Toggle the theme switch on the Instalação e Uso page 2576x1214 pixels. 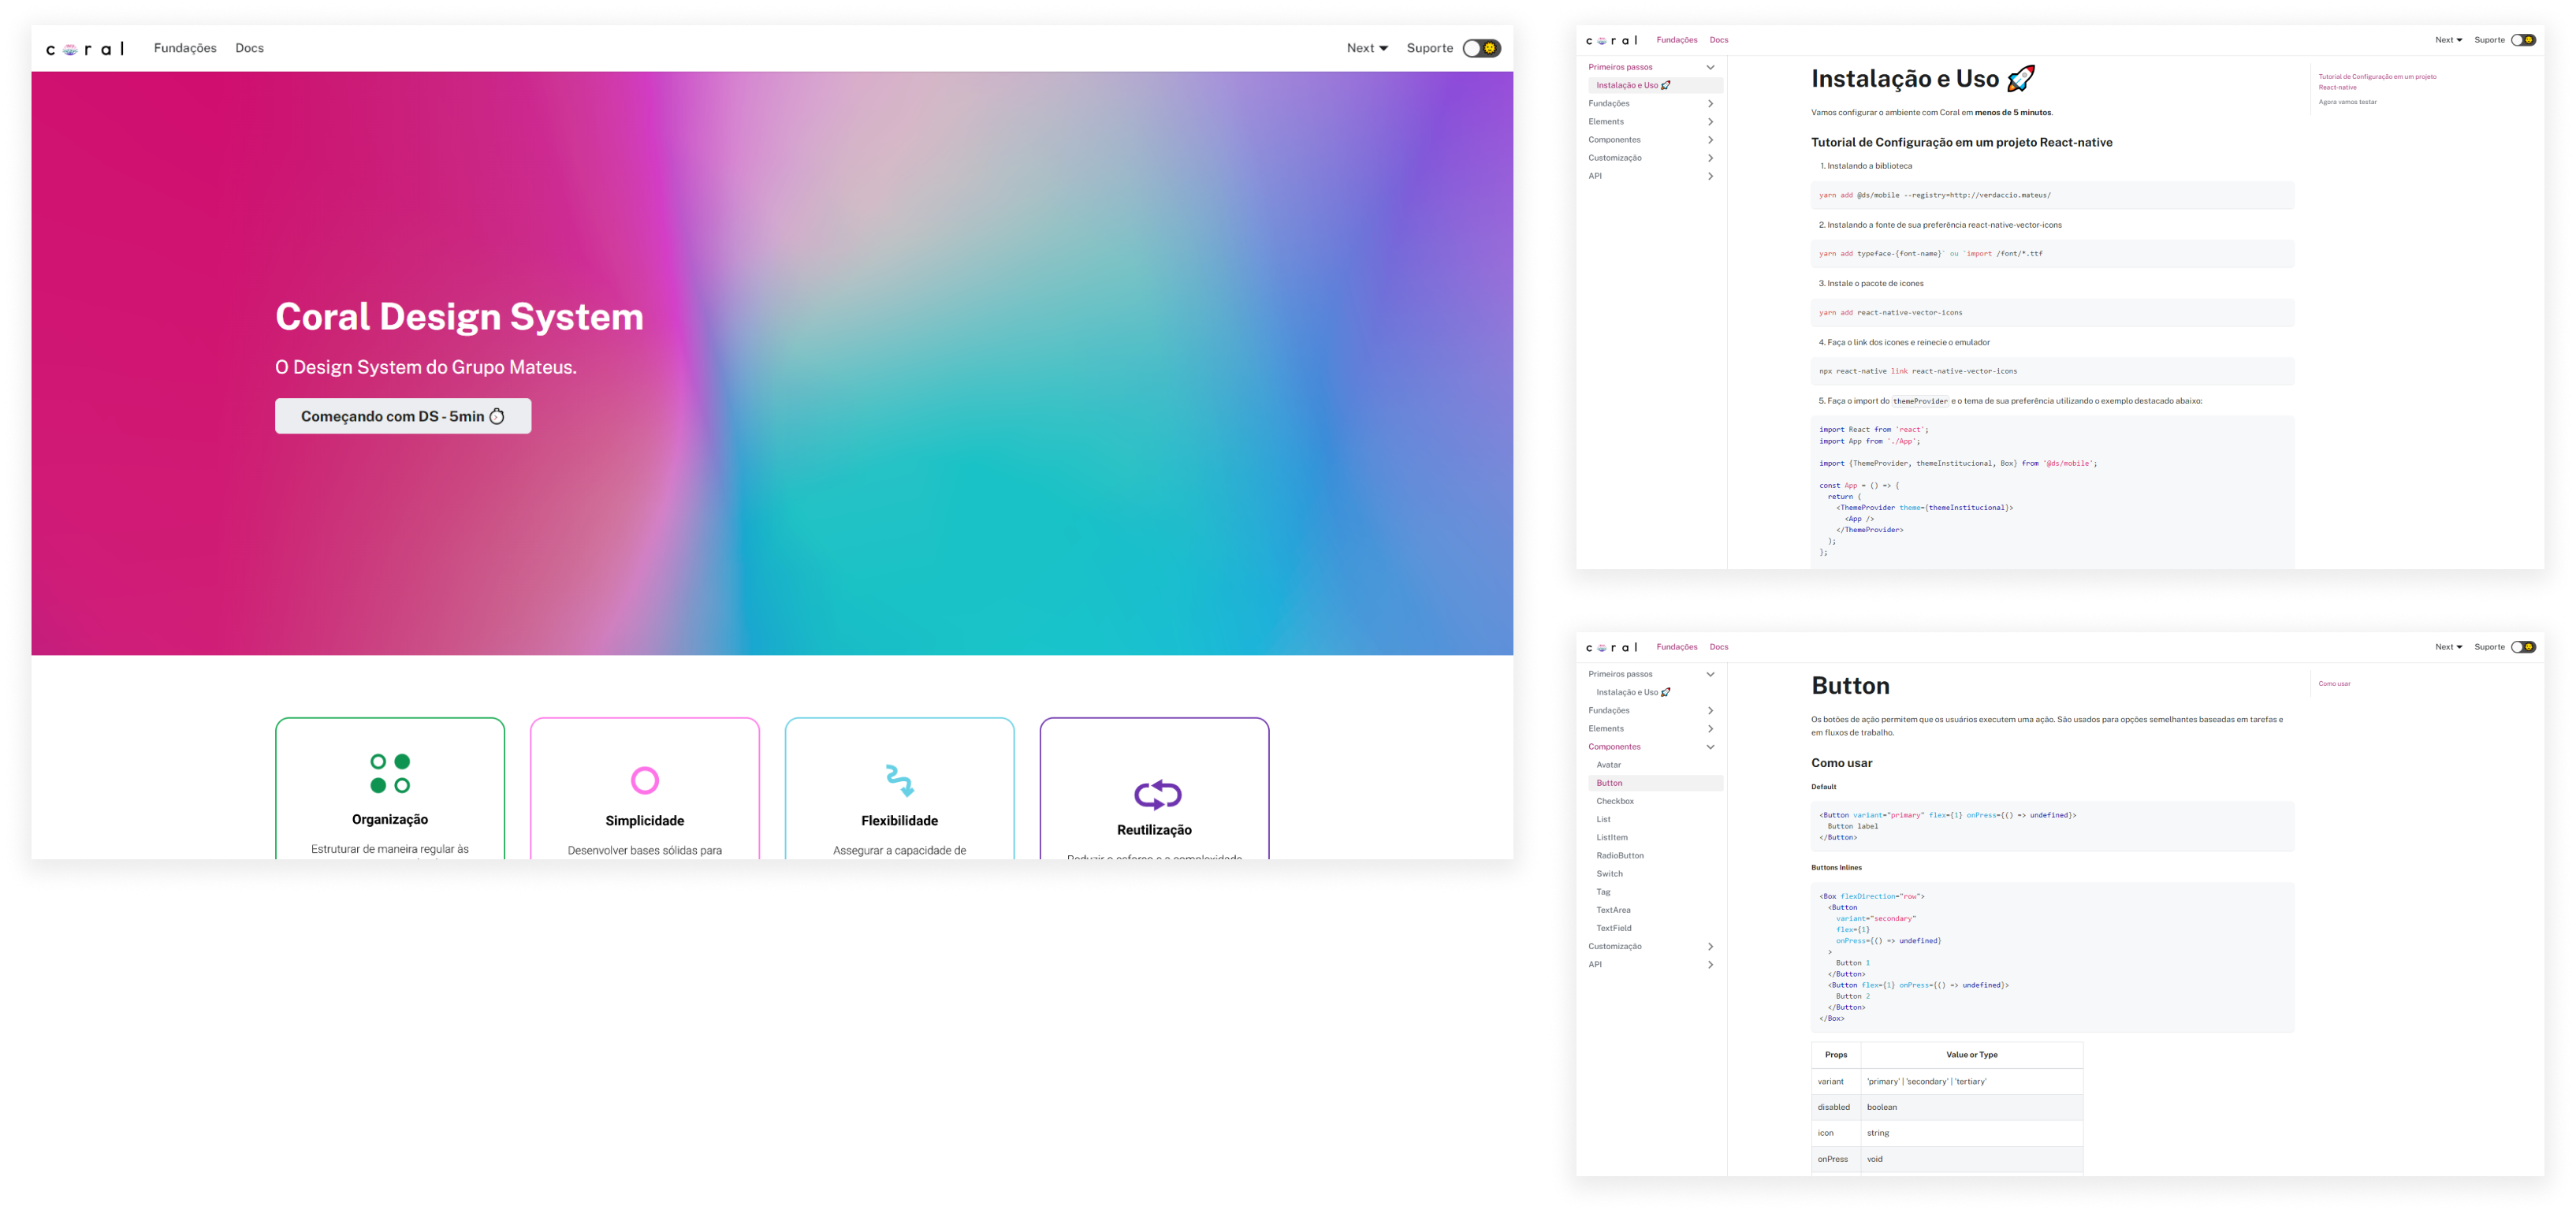coord(2523,40)
